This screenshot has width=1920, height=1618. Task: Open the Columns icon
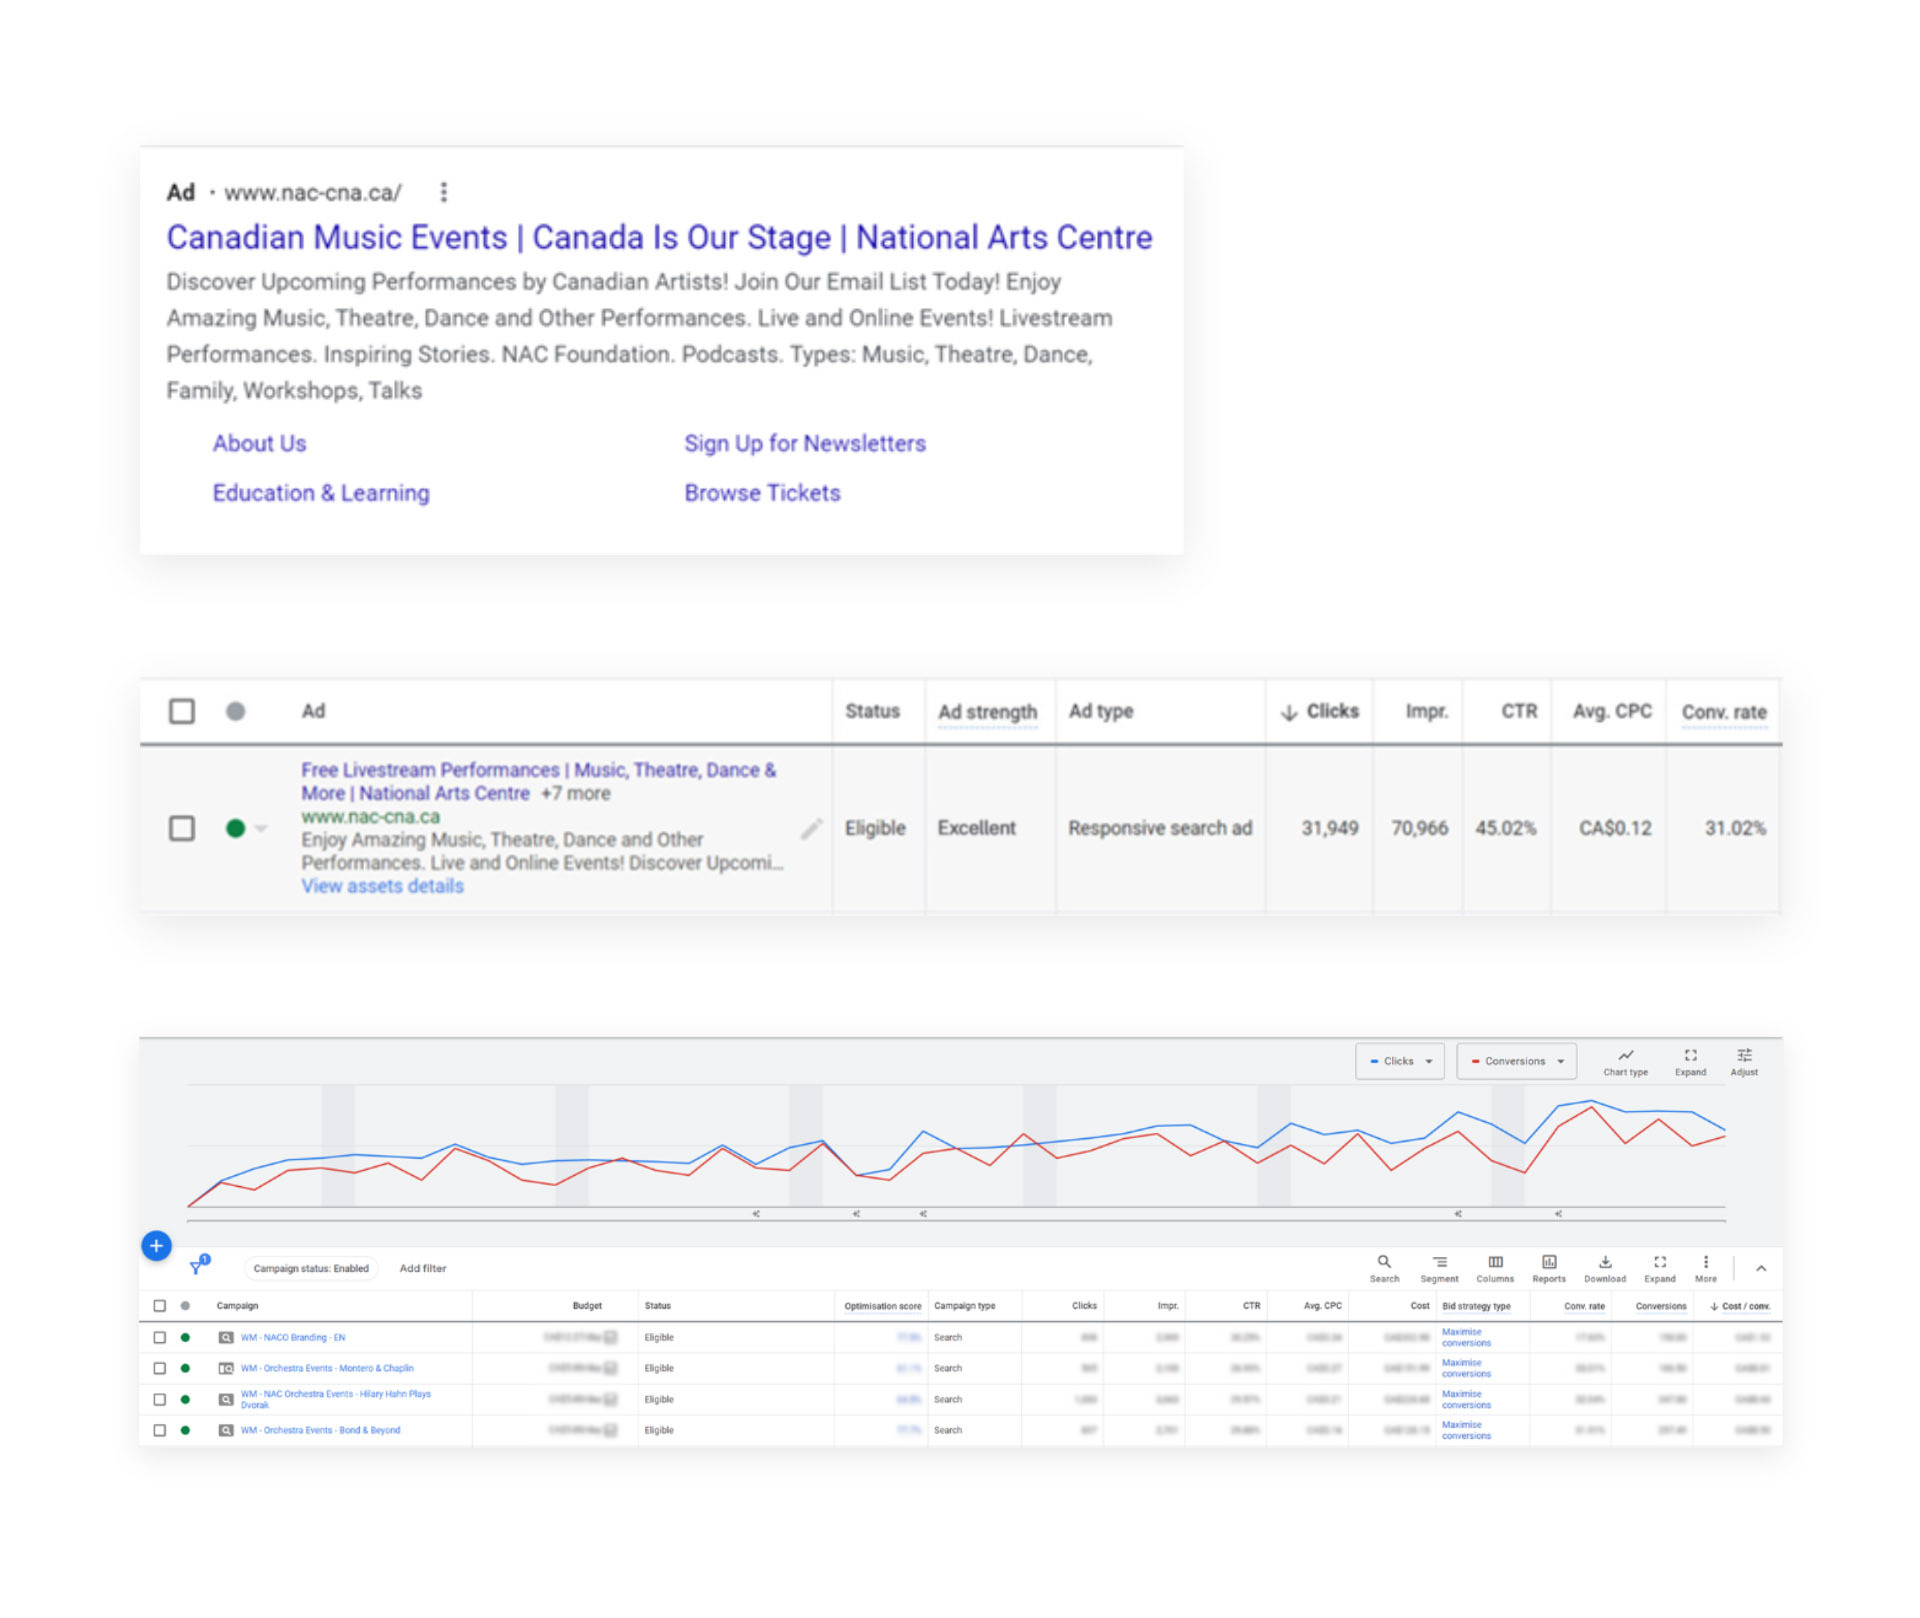pos(1495,1263)
